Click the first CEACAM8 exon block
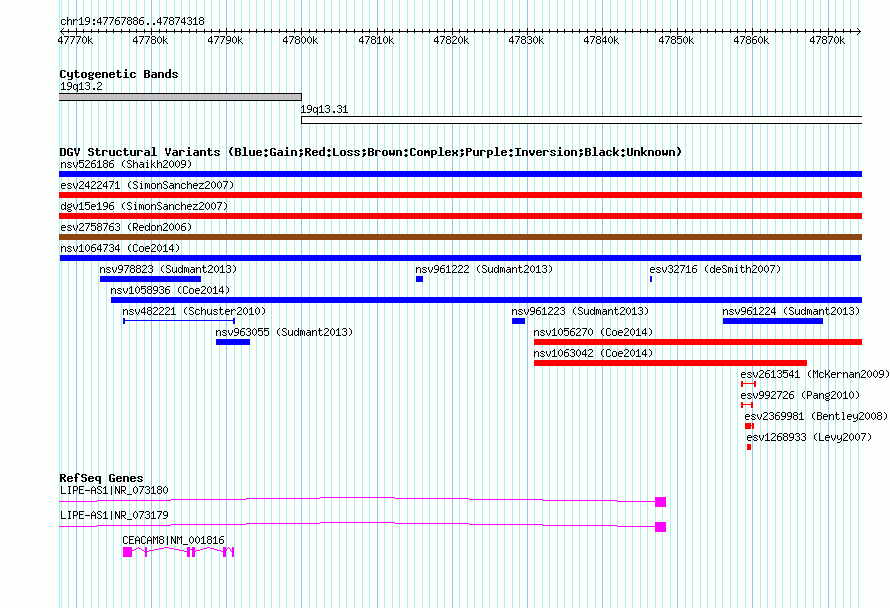Image resolution: width=890 pixels, height=608 pixels. tap(128, 552)
